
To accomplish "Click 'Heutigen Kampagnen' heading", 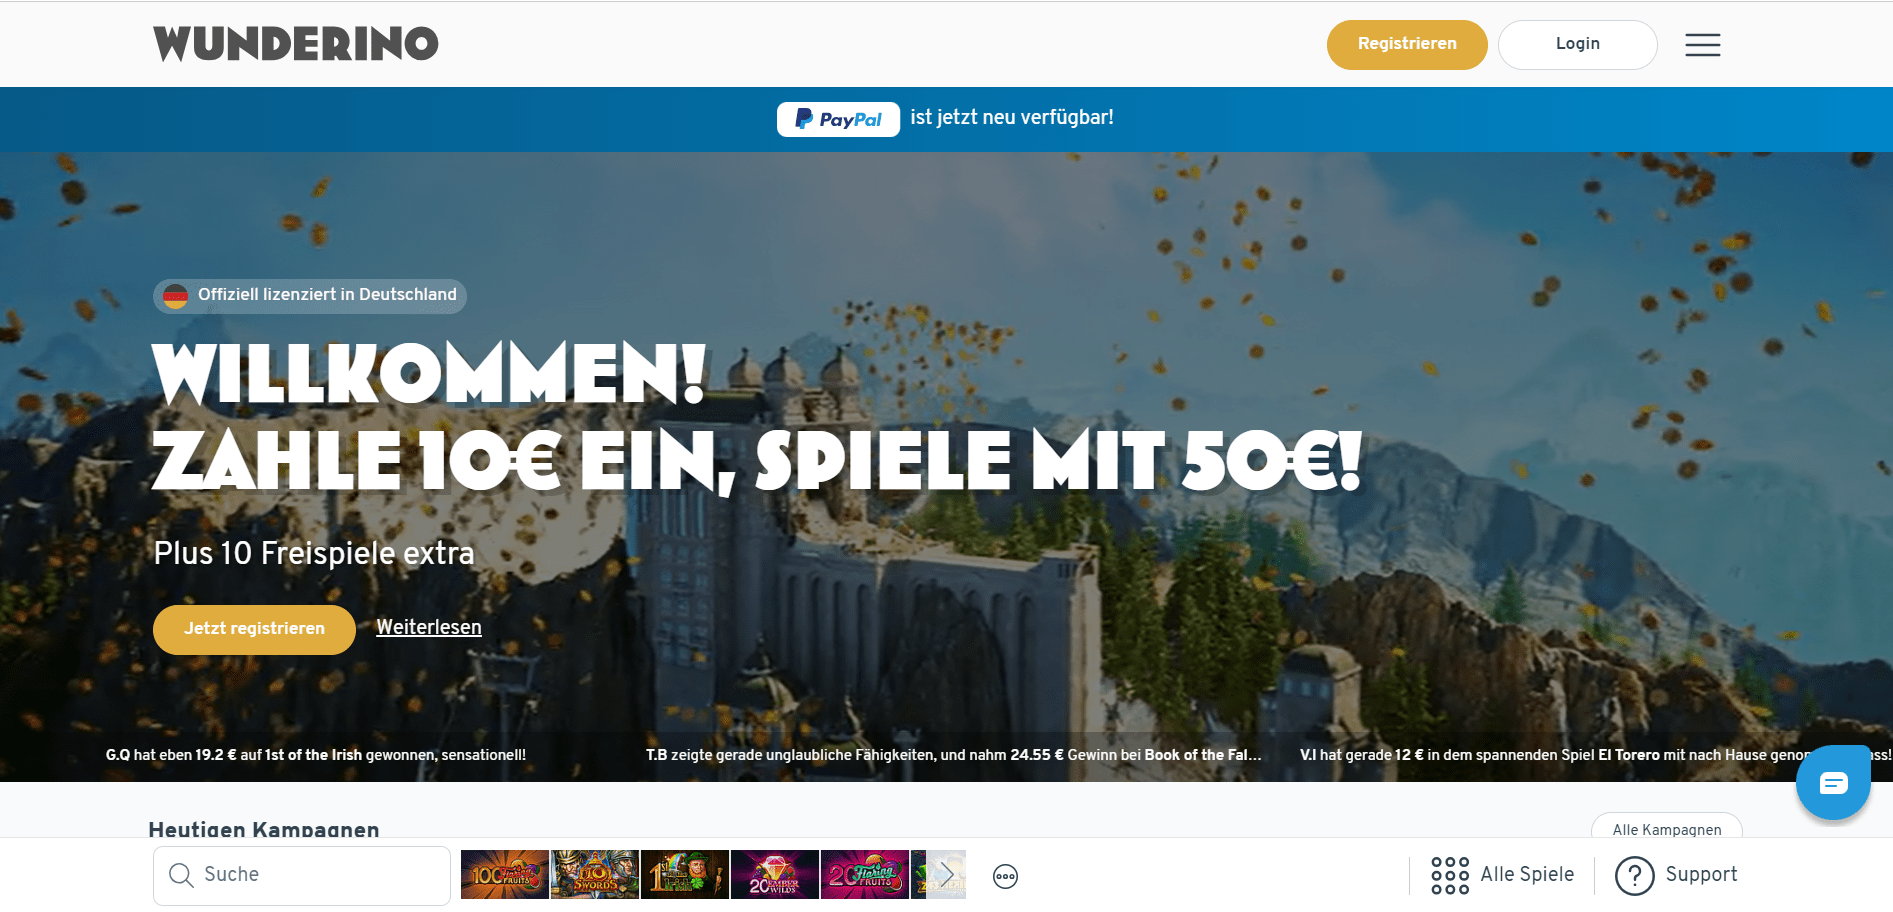I will [264, 829].
